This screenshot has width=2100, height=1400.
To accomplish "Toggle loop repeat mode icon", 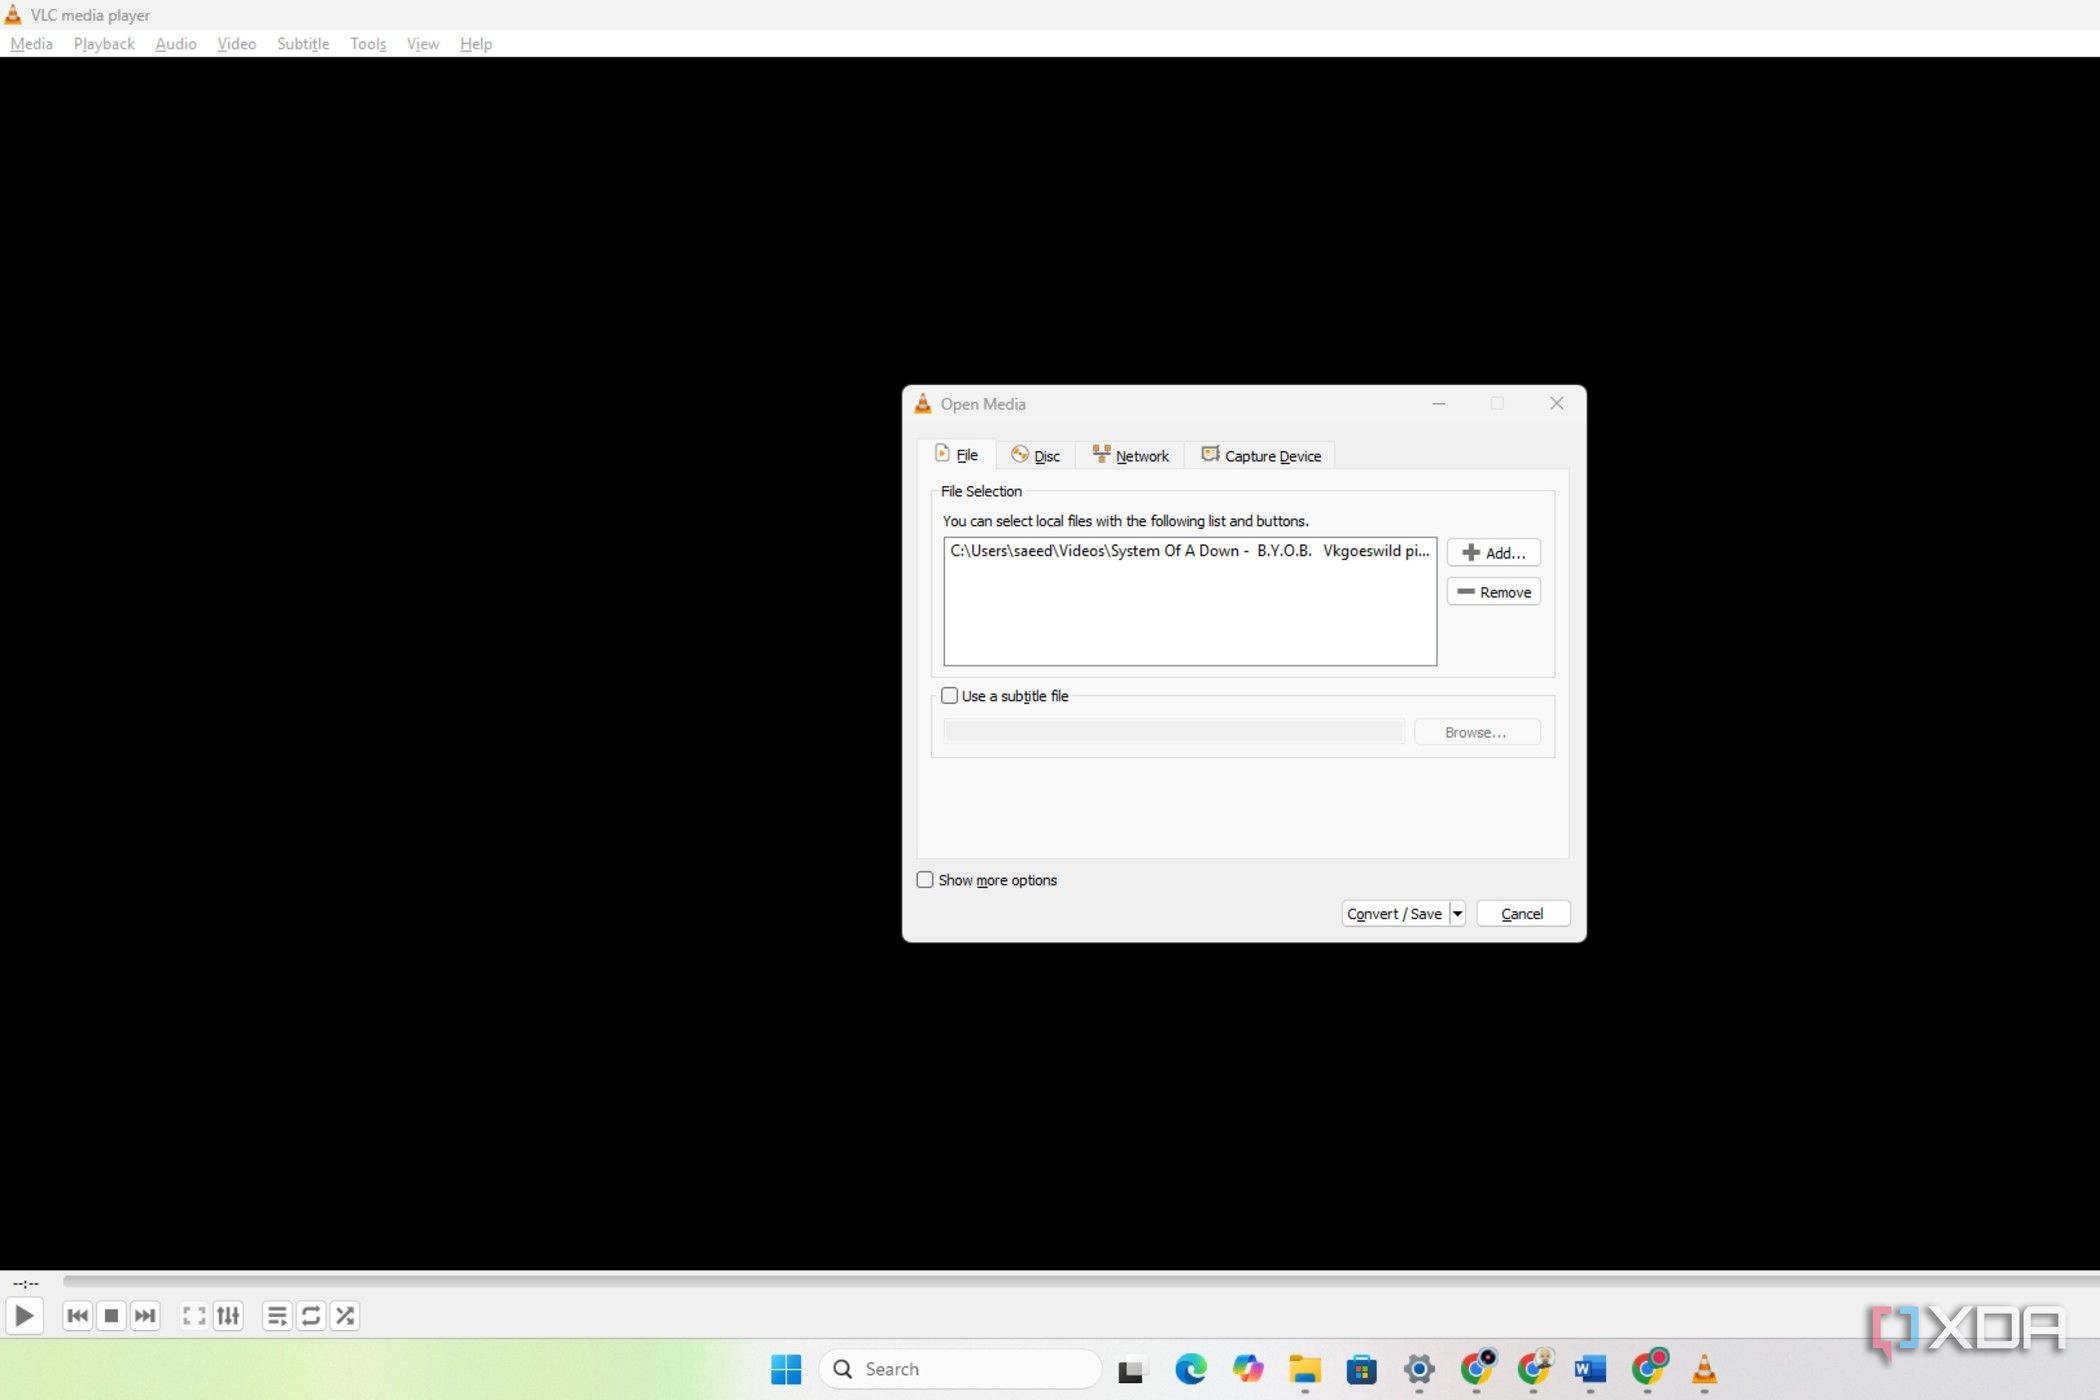I will [311, 1316].
